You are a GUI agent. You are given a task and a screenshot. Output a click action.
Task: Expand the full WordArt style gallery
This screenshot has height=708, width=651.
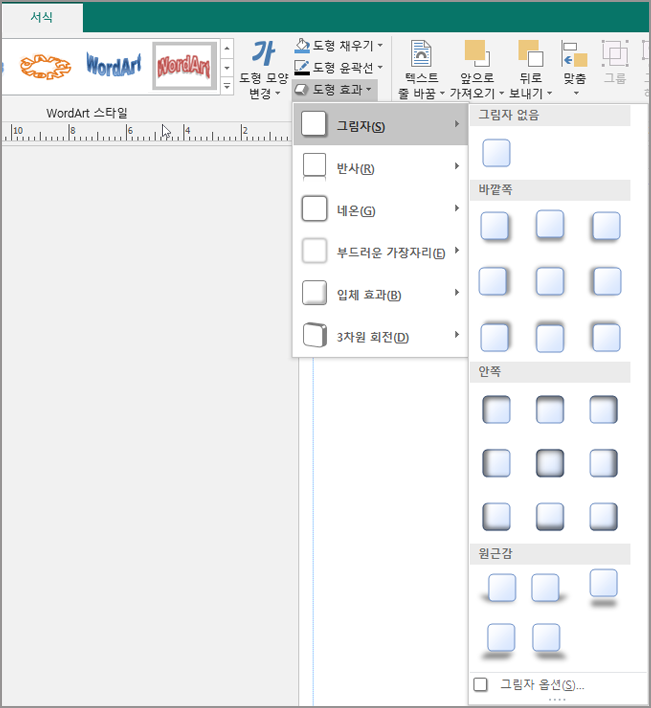click(227, 86)
